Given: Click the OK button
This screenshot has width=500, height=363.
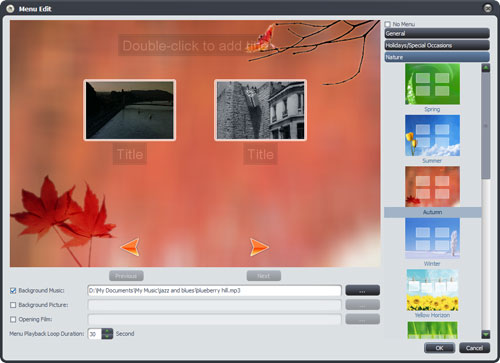Looking at the screenshot, I should 439,348.
